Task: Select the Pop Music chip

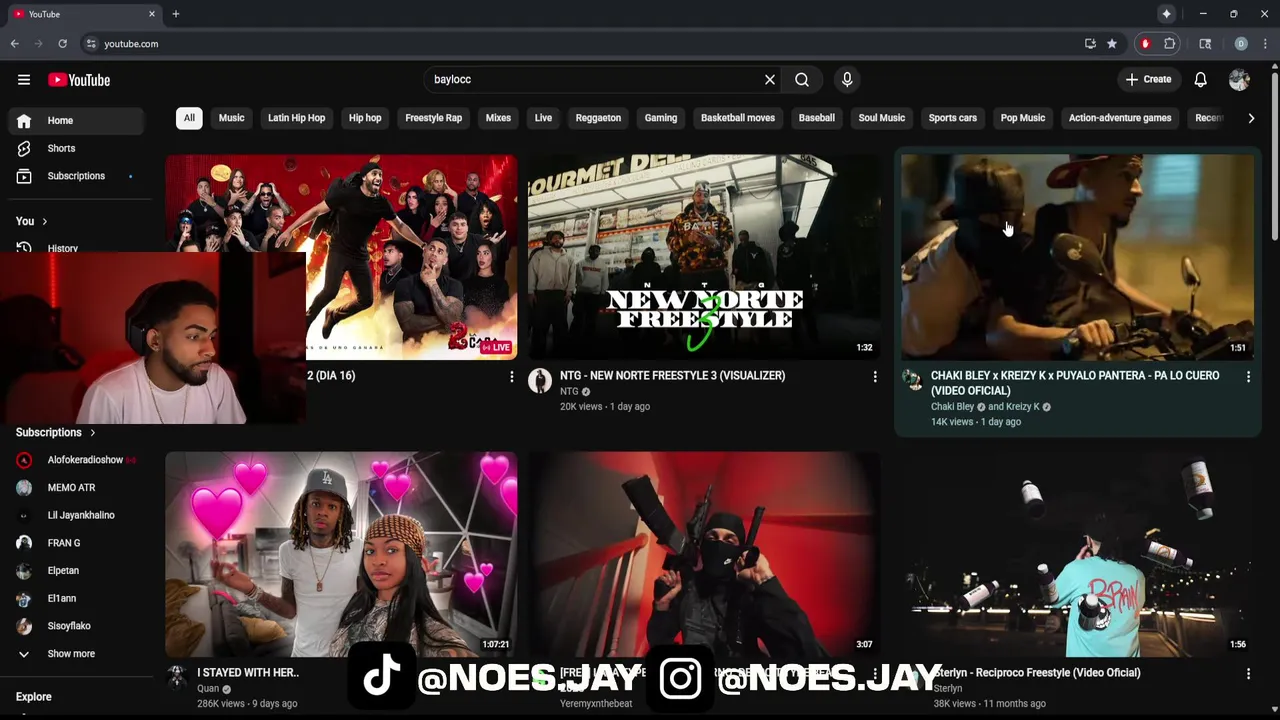Action: (1023, 118)
